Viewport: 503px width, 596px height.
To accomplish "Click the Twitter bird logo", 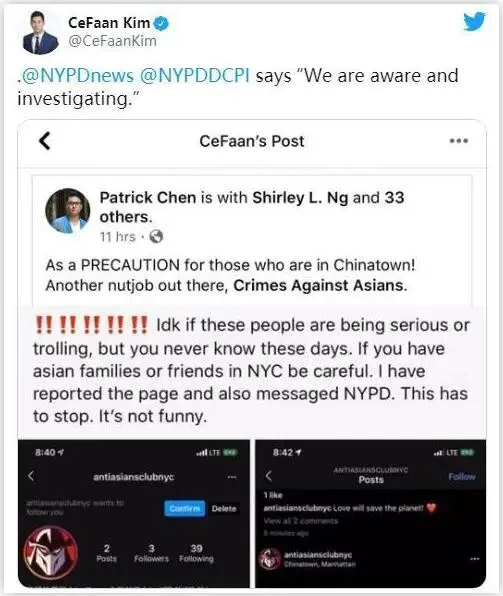I will [474, 21].
